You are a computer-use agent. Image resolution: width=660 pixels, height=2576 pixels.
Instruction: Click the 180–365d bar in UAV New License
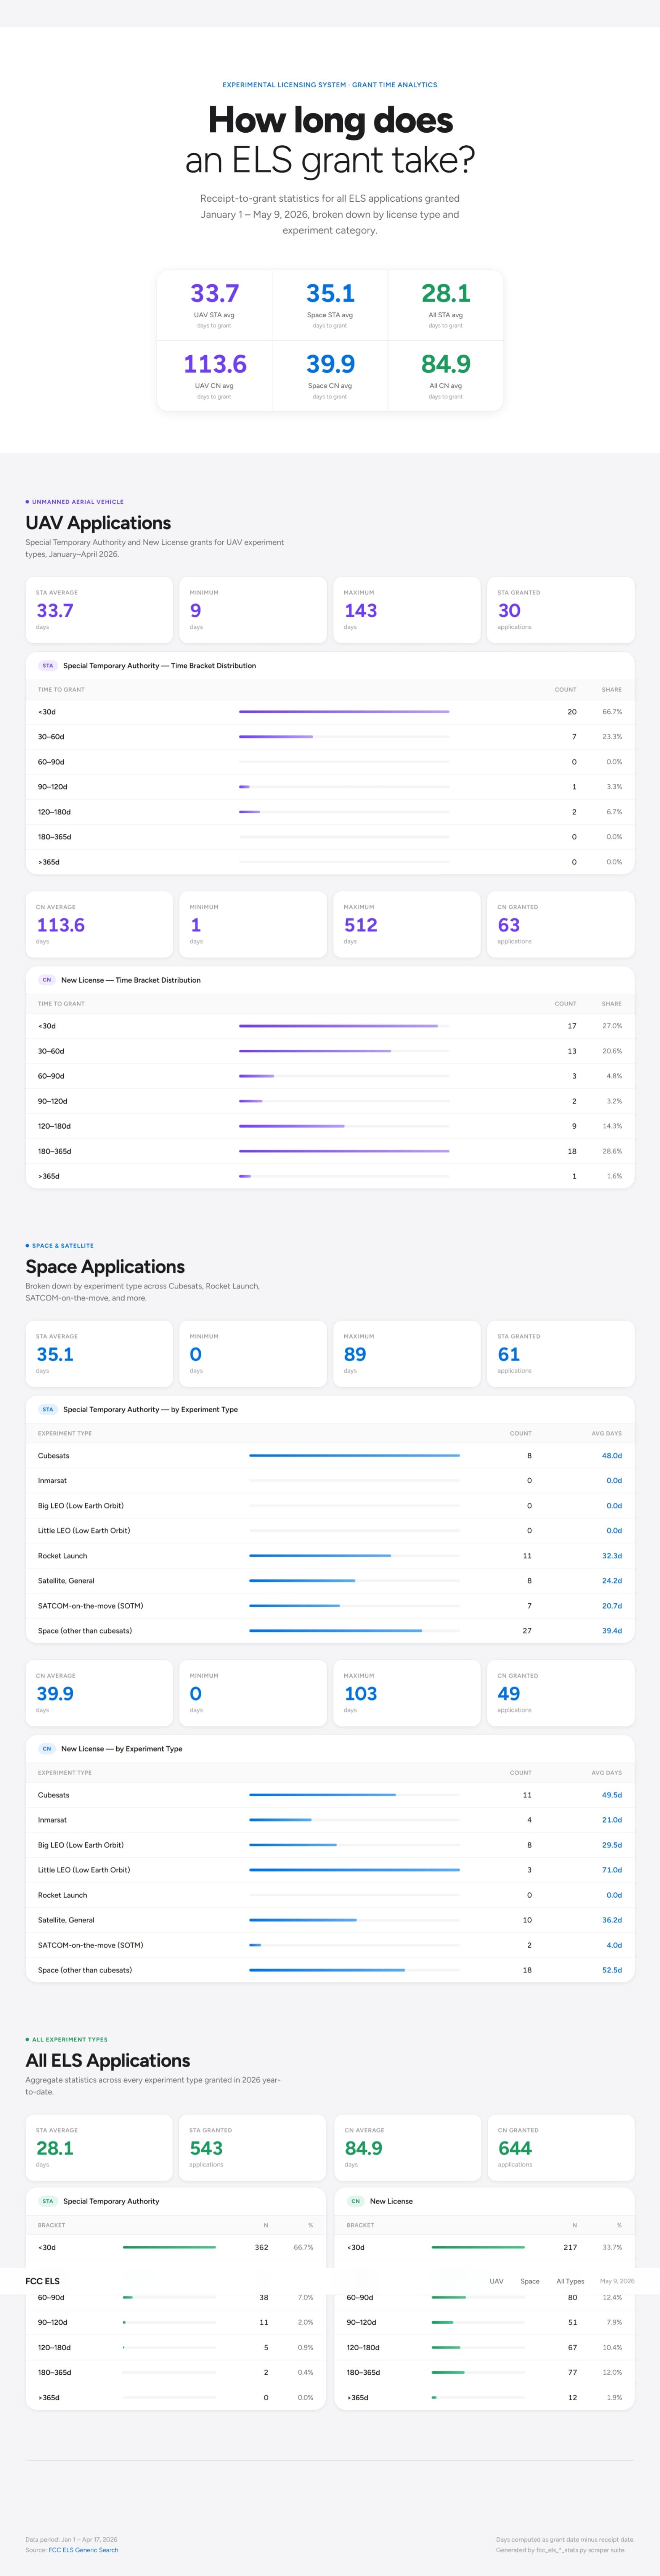[x=344, y=1151]
